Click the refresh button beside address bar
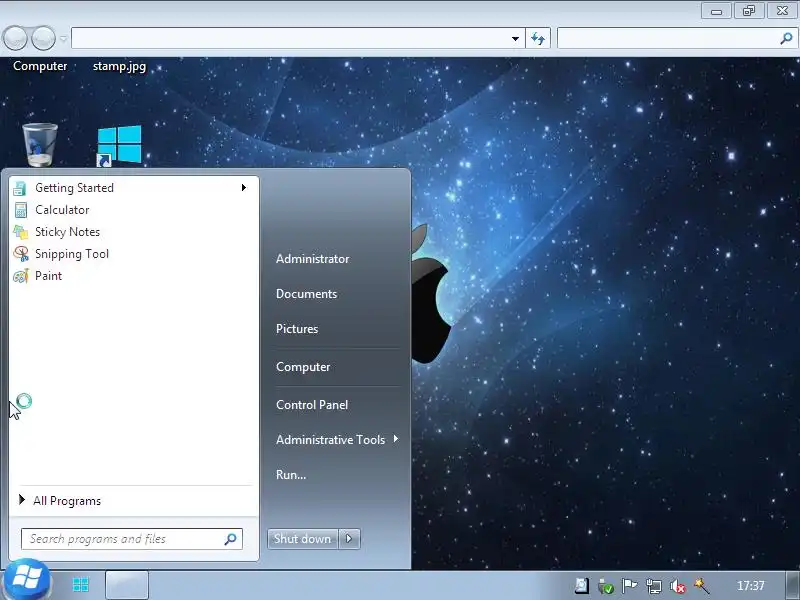800x600 pixels. (538, 38)
